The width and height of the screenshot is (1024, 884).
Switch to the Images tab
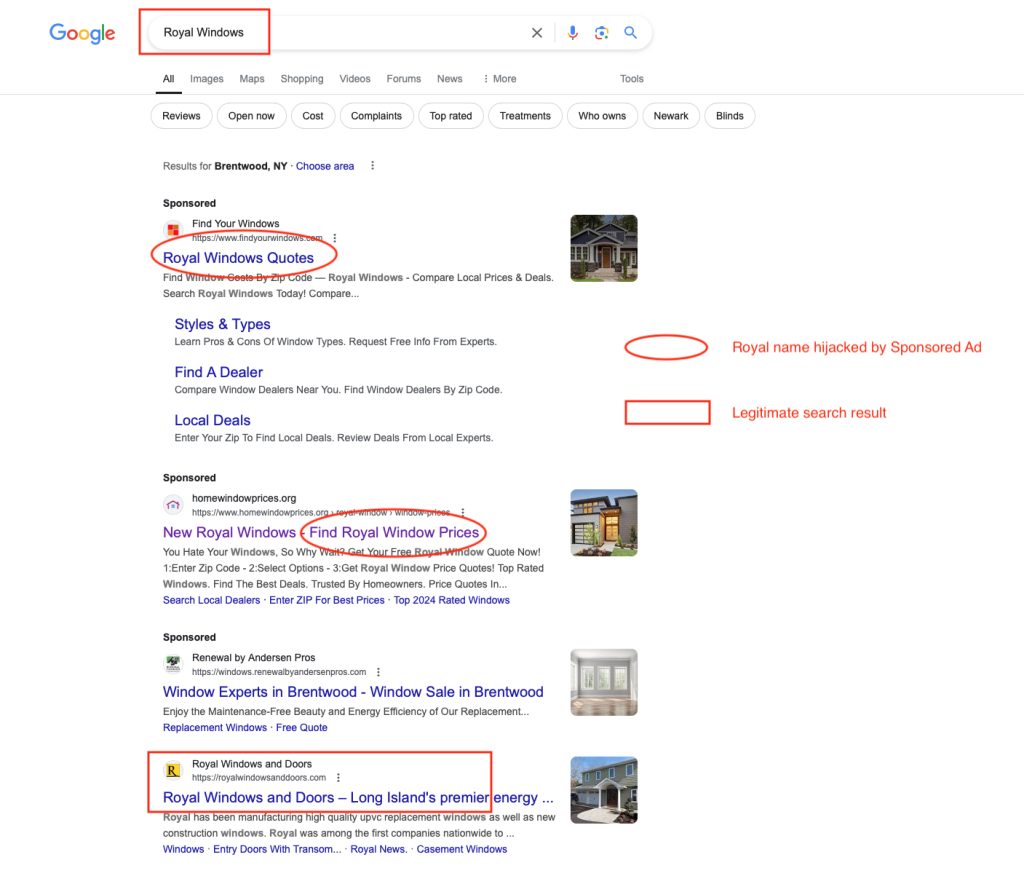tap(207, 79)
